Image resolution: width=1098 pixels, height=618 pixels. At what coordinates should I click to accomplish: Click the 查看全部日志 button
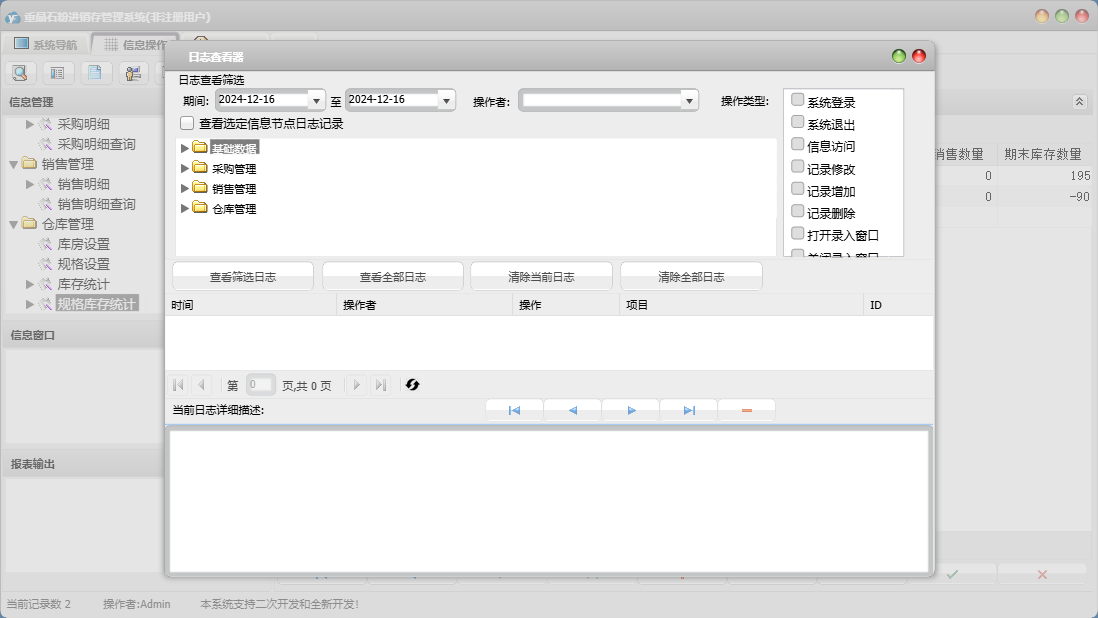[x=393, y=276]
